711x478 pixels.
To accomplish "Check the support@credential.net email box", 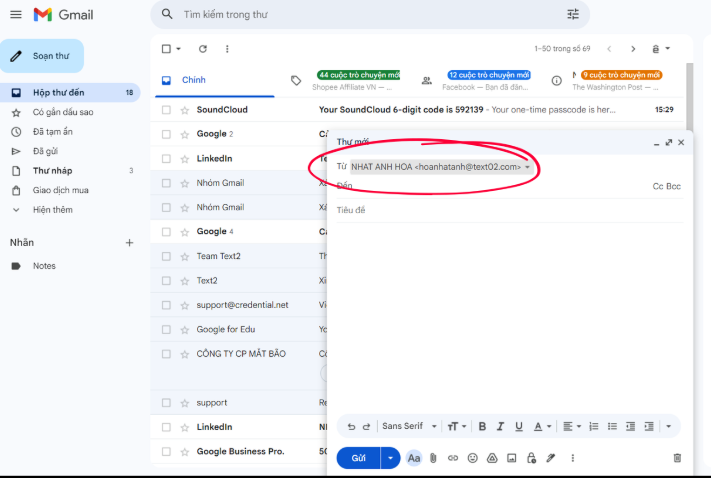I will (x=166, y=305).
